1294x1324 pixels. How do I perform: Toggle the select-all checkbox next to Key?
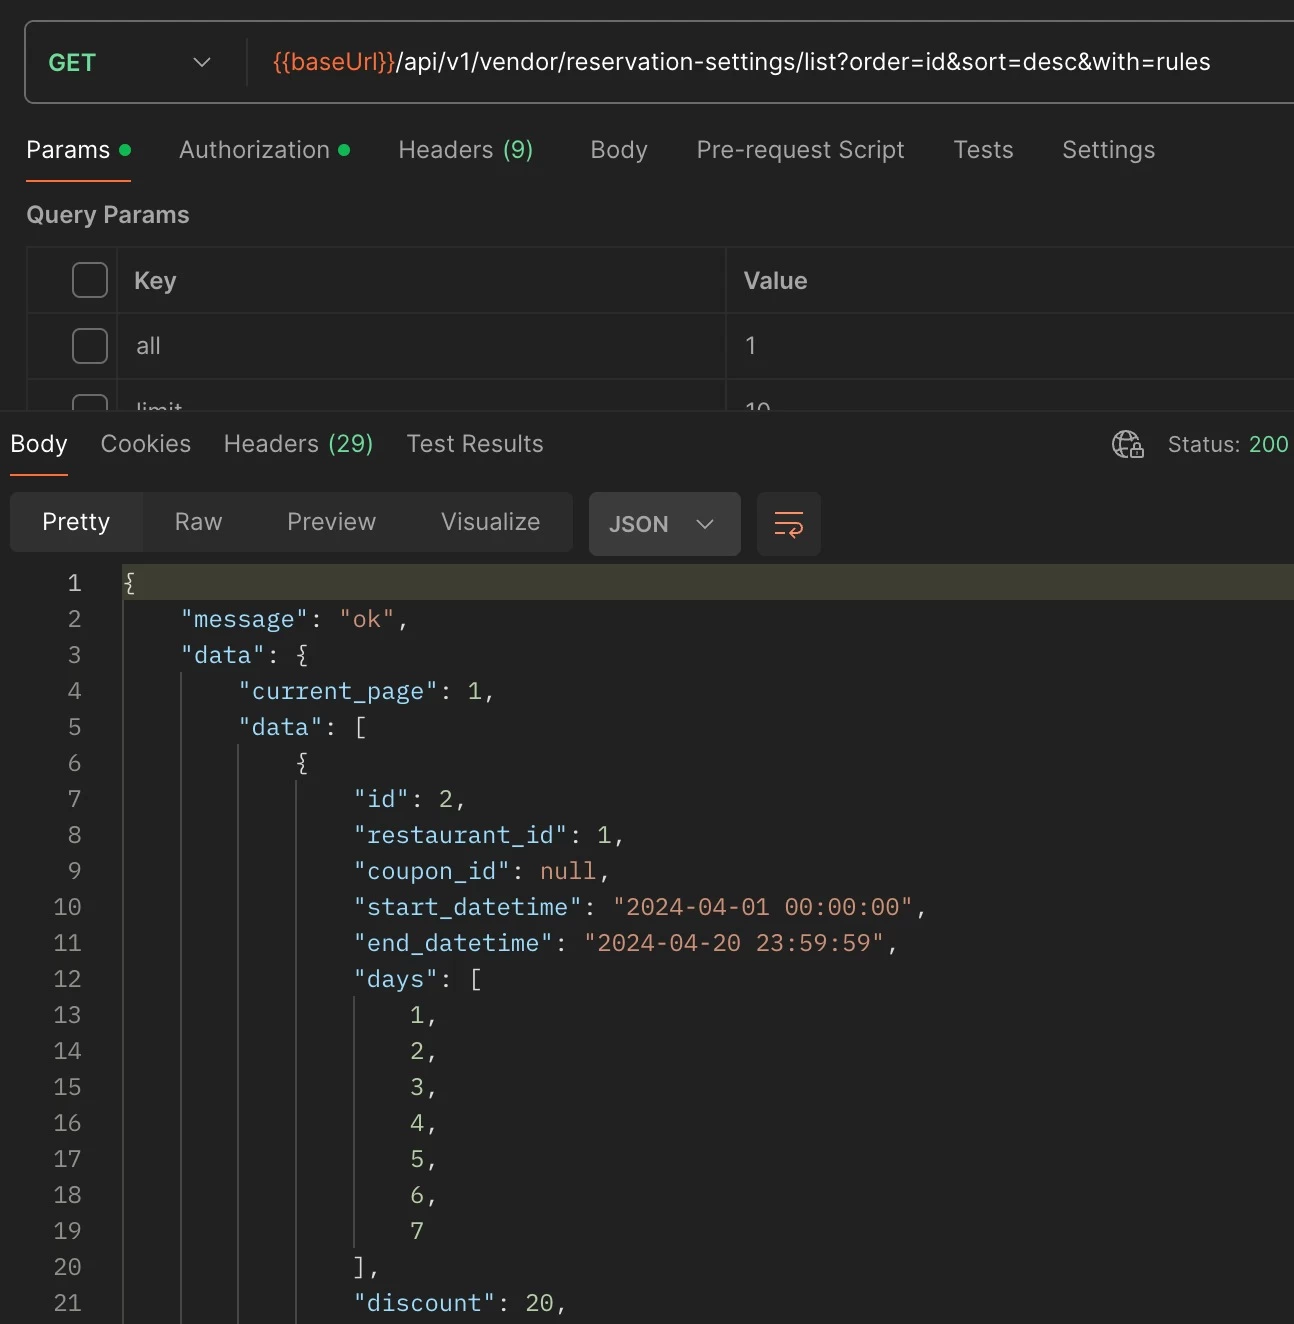(x=90, y=280)
